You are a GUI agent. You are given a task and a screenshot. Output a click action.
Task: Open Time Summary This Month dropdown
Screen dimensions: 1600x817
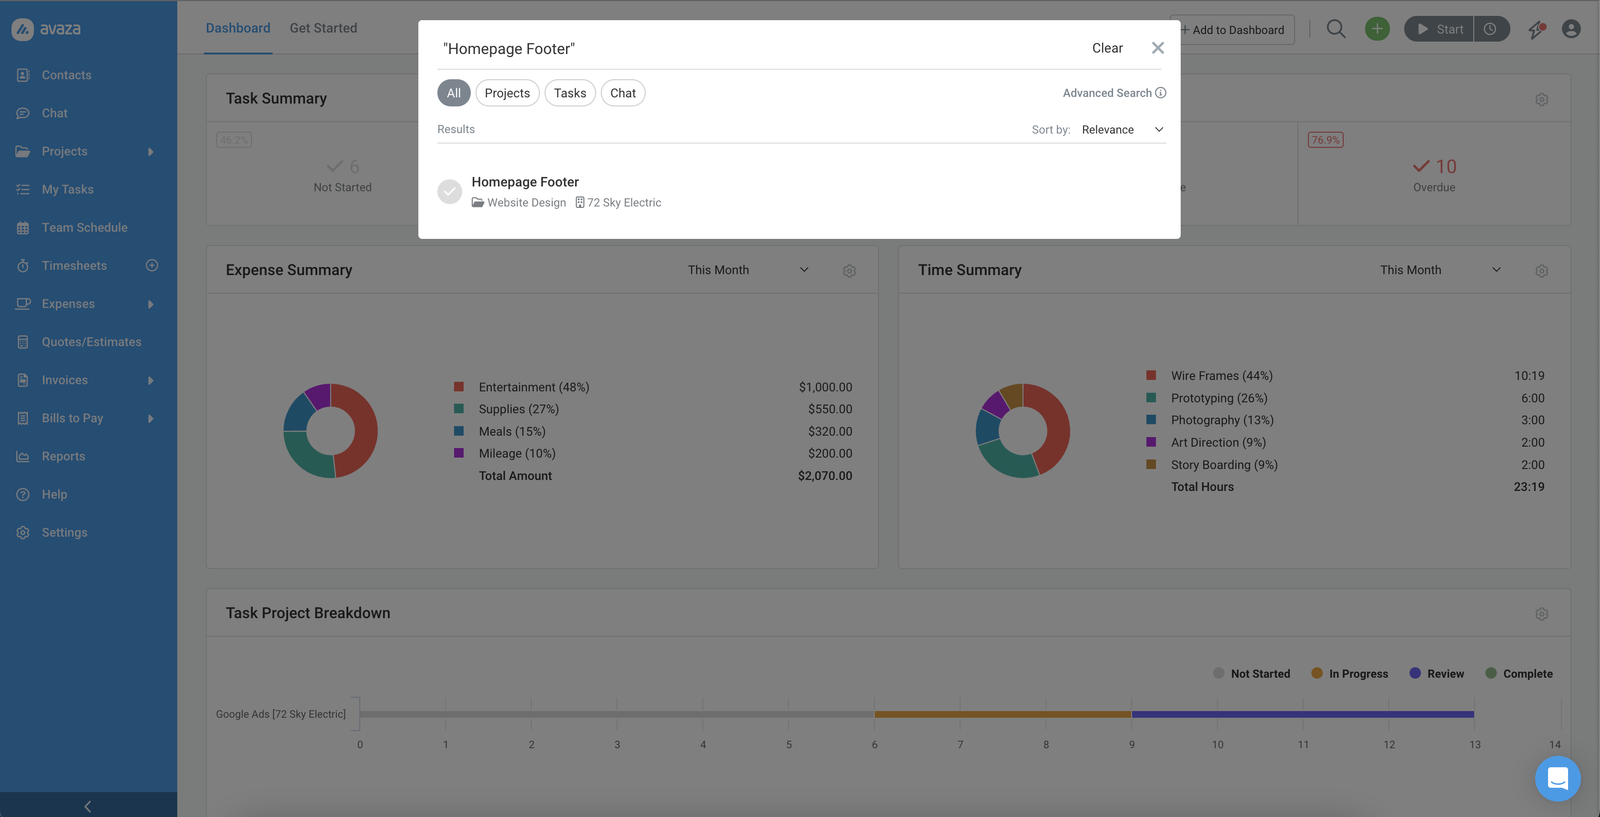pos(1440,270)
